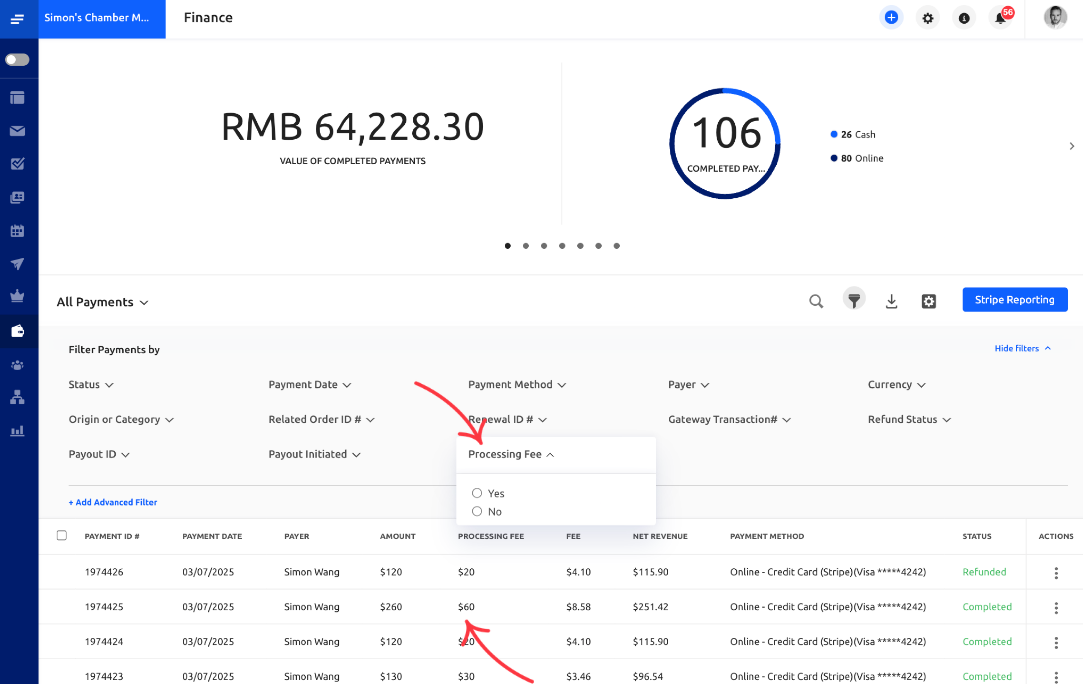Open the notifications bell icon
Image resolution: width=1083 pixels, height=684 pixels.
pos(1001,18)
